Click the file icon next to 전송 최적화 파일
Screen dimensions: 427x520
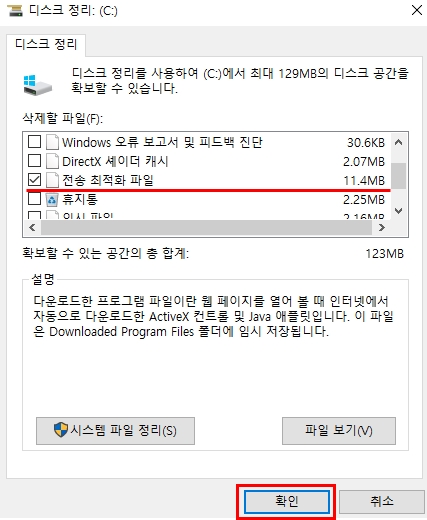click(52, 180)
